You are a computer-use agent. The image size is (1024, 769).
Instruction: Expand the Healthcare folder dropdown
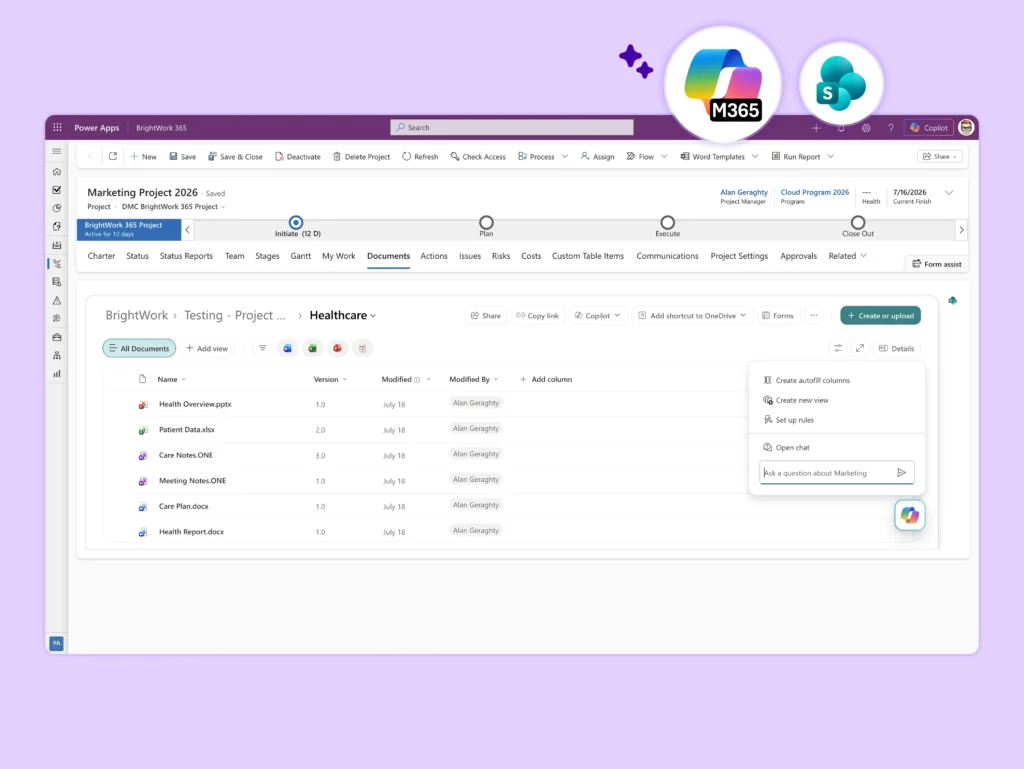click(x=374, y=316)
